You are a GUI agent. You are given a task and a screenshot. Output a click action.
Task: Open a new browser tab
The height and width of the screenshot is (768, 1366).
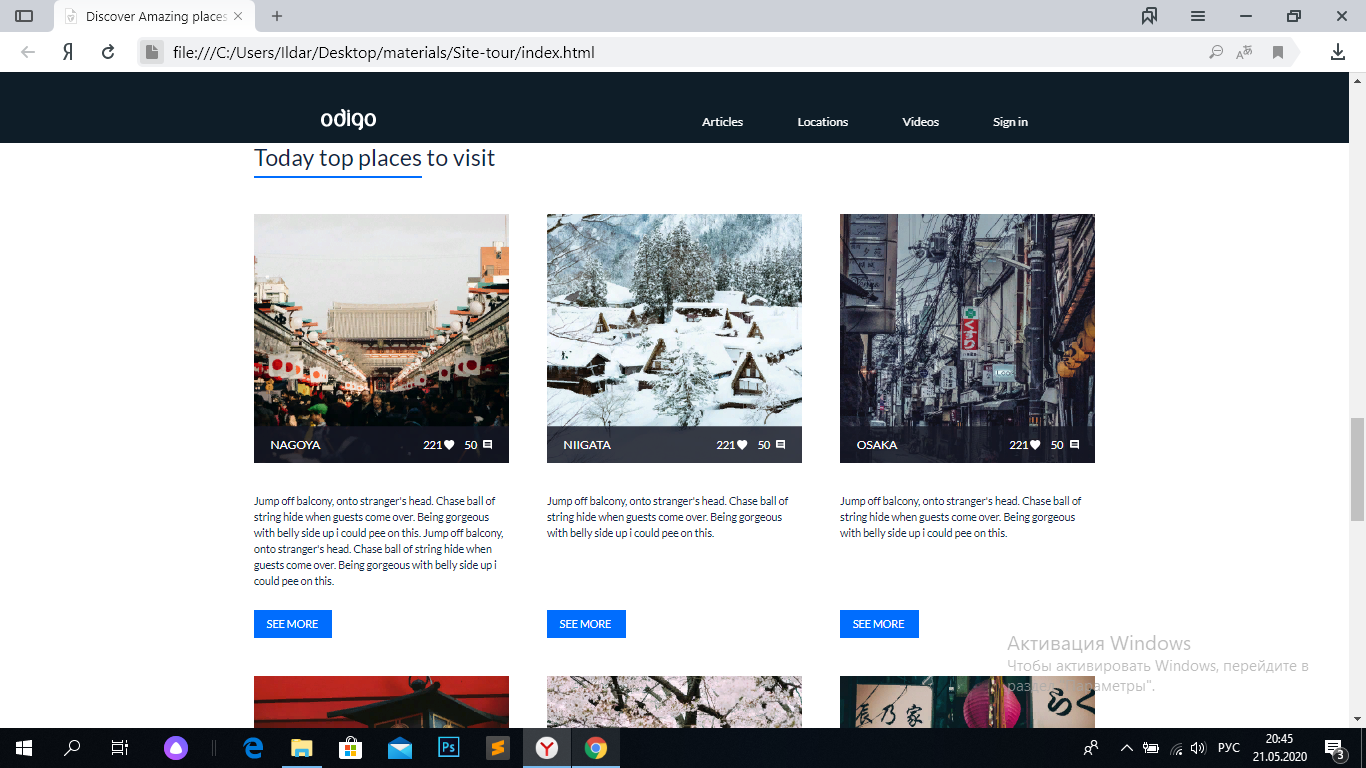[x=277, y=16]
